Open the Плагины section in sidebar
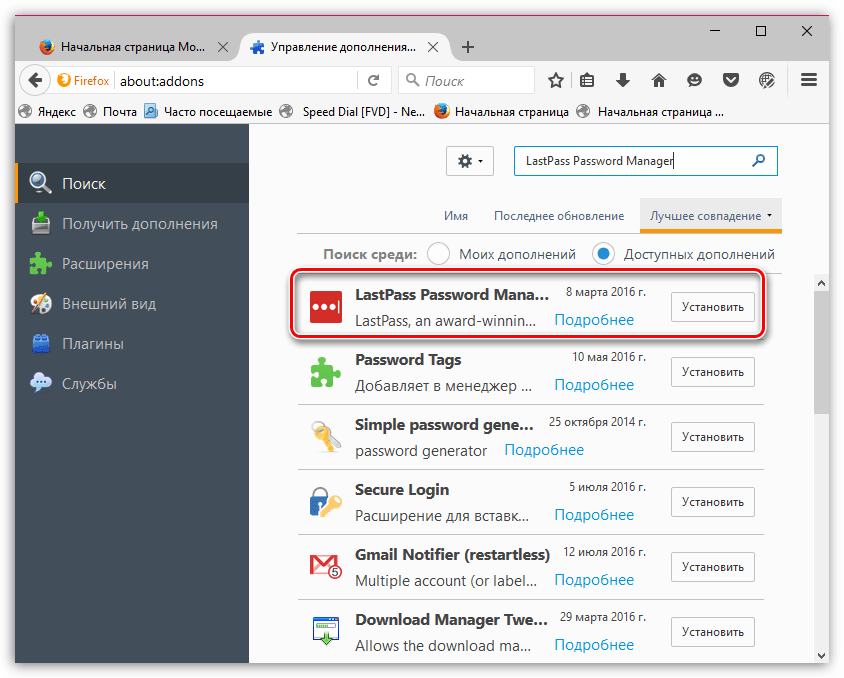This screenshot has width=844, height=678. [132, 343]
